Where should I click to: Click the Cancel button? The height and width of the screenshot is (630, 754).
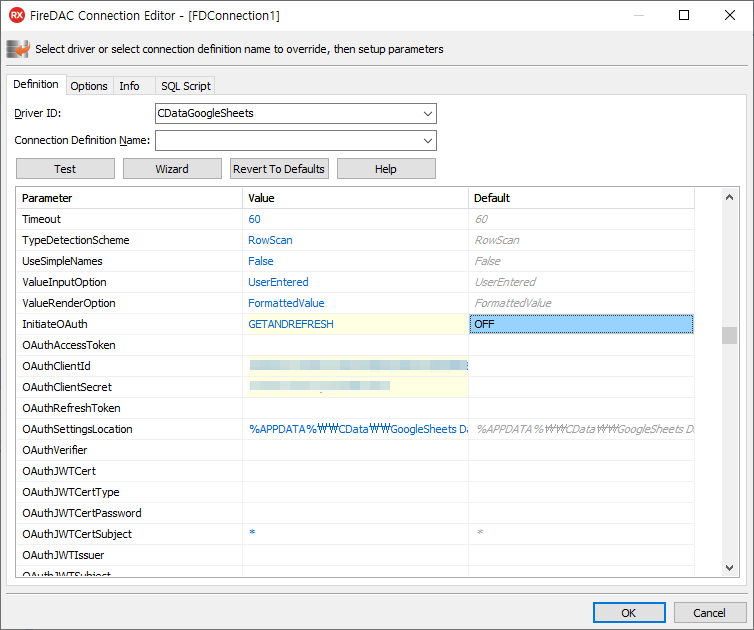(x=709, y=613)
